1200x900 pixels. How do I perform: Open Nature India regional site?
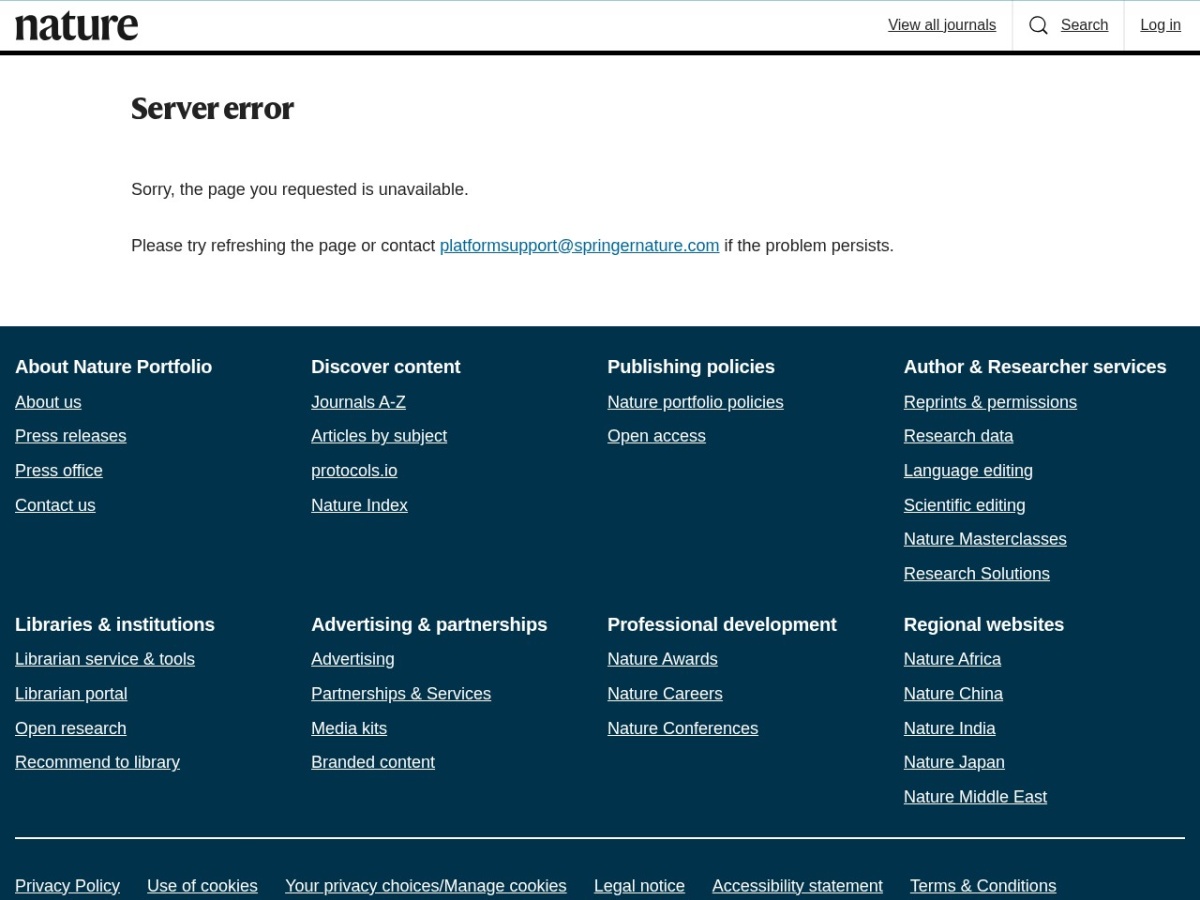click(949, 728)
